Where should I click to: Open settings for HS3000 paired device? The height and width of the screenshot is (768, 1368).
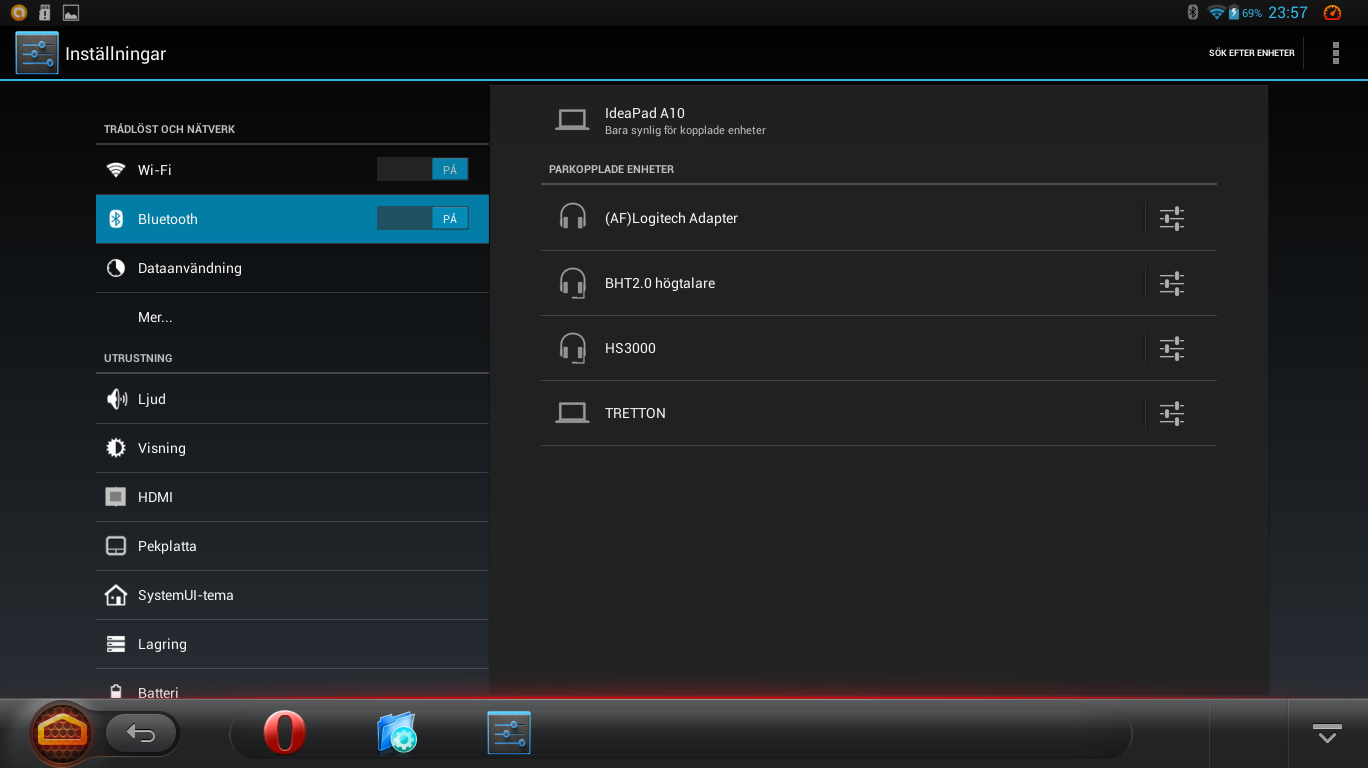pyautogui.click(x=1172, y=348)
